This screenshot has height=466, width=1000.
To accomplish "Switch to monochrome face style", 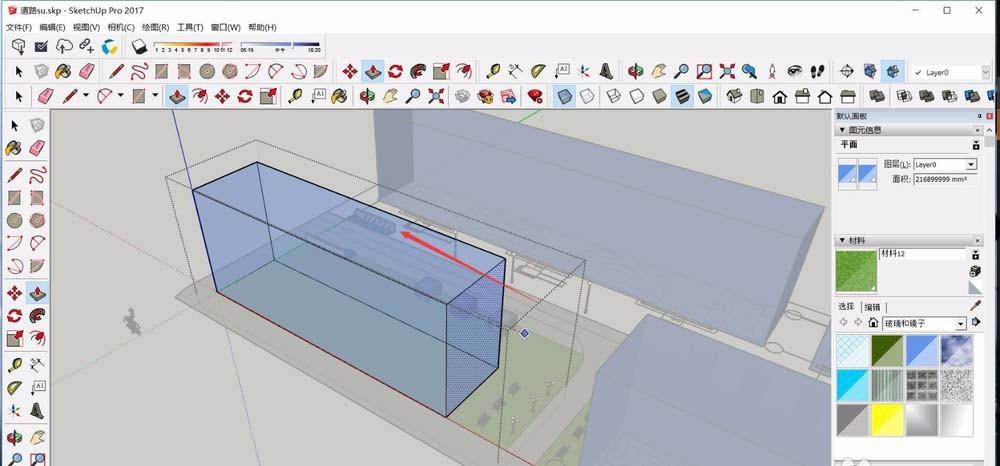I will [705, 96].
